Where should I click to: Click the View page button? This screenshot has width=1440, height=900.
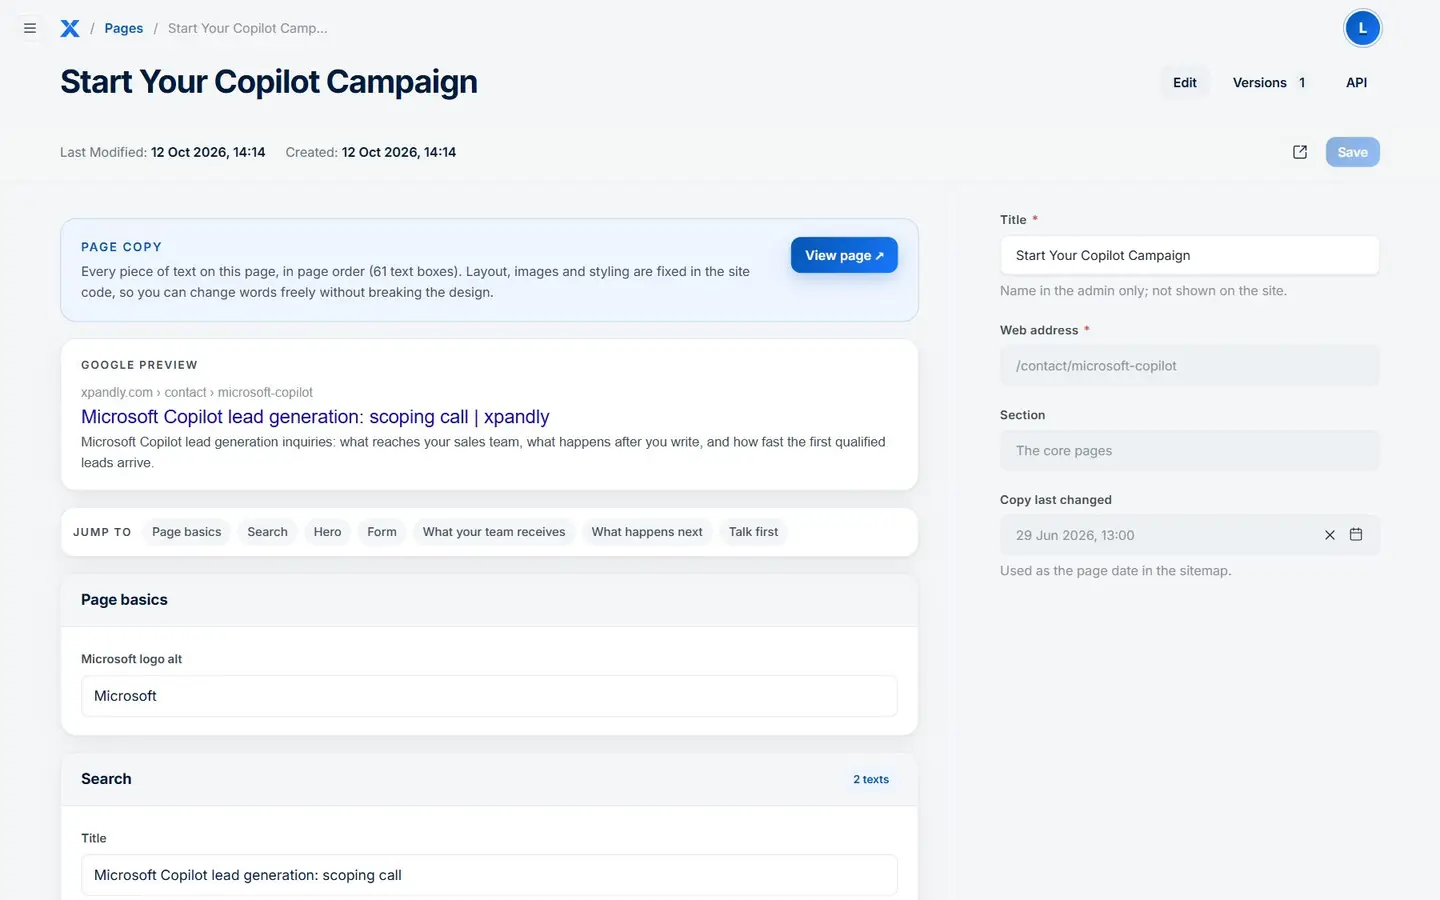844,255
